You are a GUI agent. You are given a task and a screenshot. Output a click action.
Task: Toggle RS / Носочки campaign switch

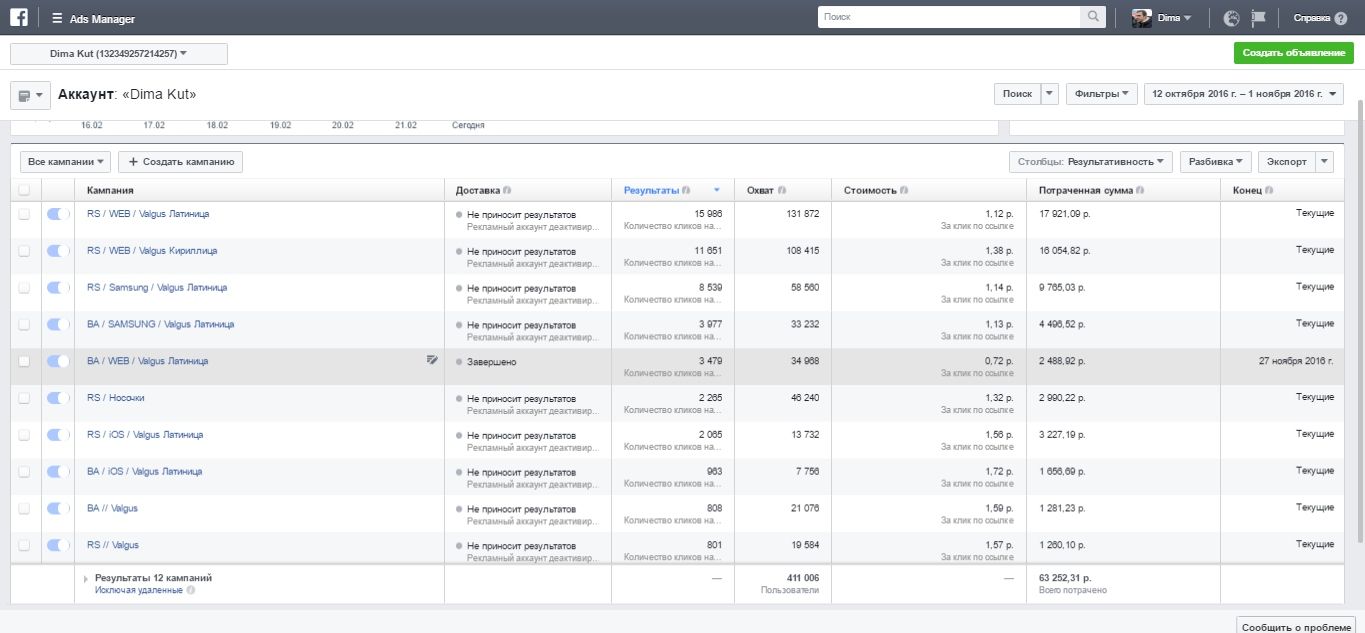(x=58, y=398)
